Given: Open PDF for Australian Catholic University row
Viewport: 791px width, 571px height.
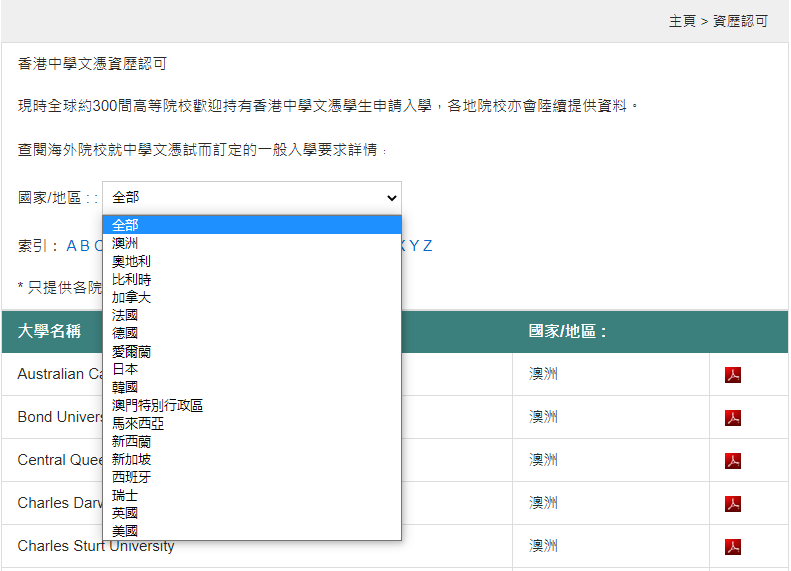Looking at the screenshot, I should [732, 375].
